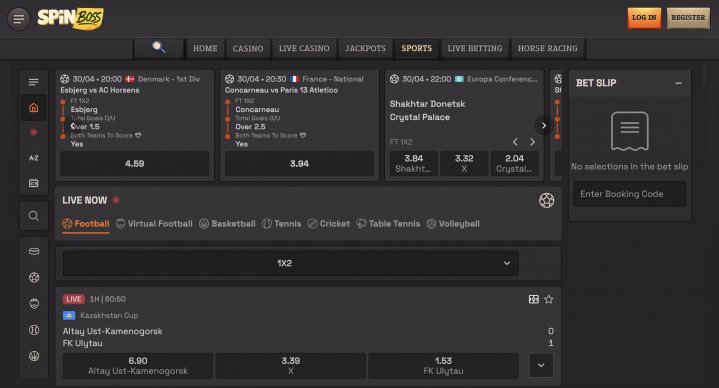Click the LOG IN button
Viewport: 719px width, 388px height.
click(644, 18)
